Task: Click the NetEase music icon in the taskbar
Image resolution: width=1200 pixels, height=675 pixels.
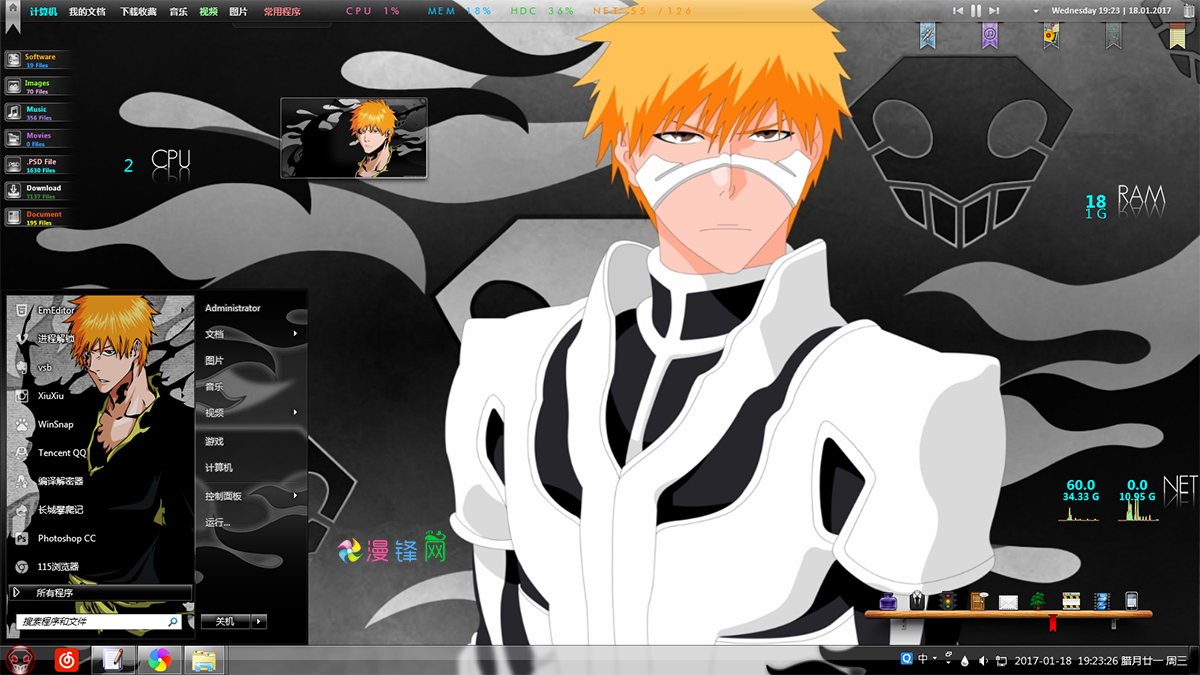Action: coord(64,660)
